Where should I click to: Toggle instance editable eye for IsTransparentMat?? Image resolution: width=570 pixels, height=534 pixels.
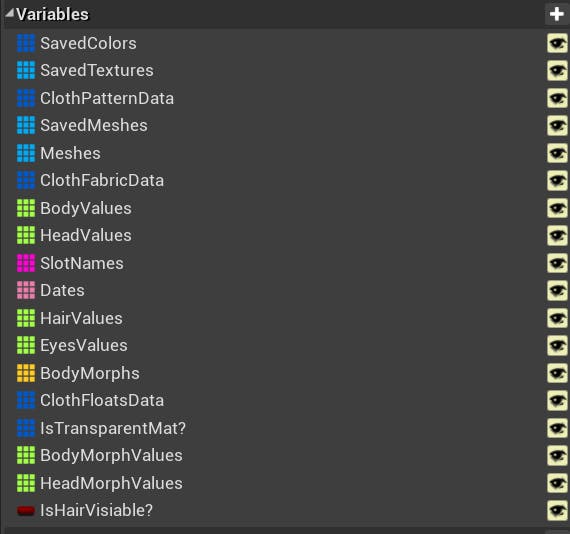point(557,428)
